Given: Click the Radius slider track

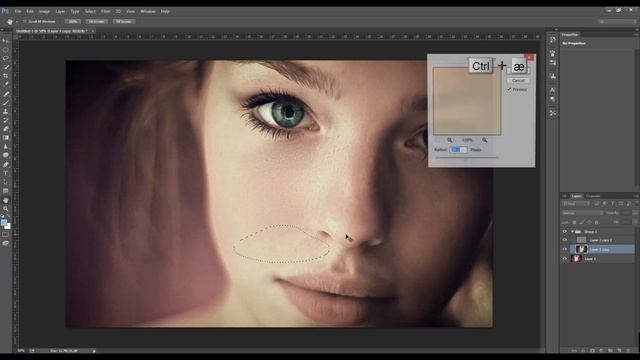Looking at the screenshot, I should tap(467, 157).
